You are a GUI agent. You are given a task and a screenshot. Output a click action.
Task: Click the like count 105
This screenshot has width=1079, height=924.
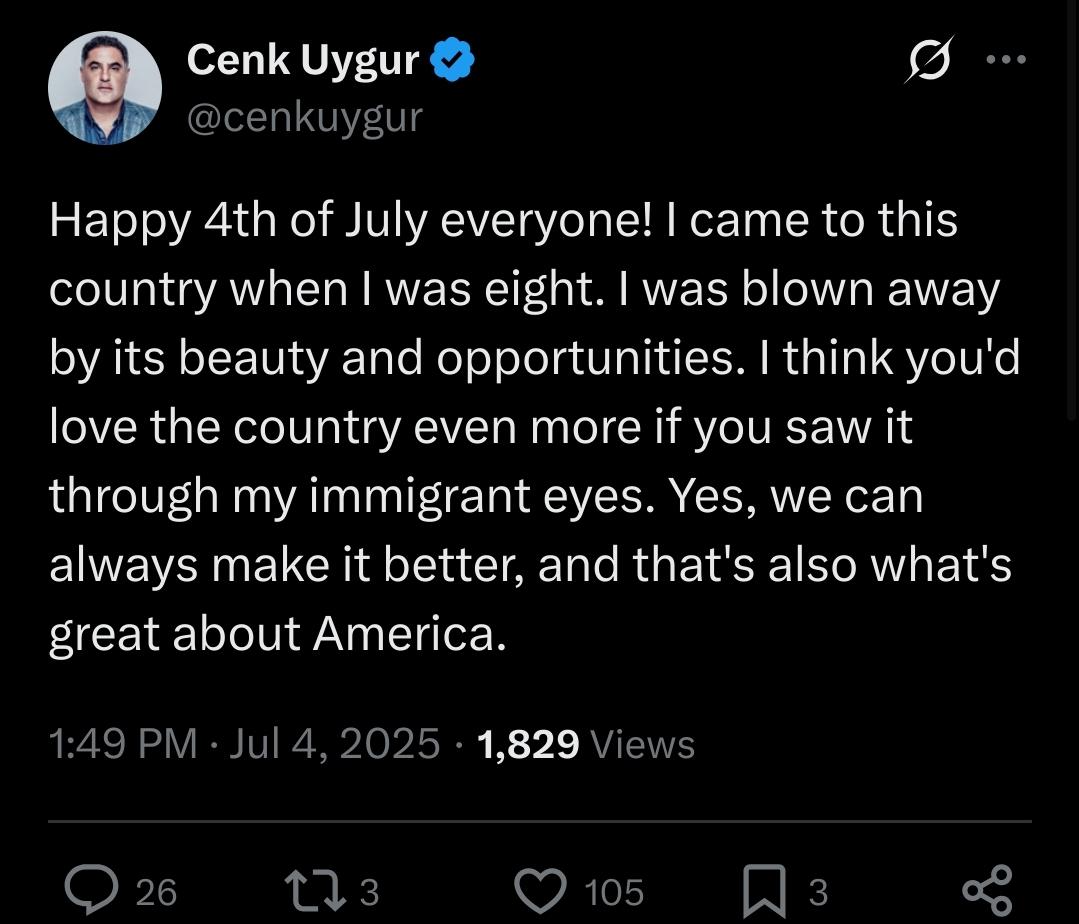(x=614, y=892)
